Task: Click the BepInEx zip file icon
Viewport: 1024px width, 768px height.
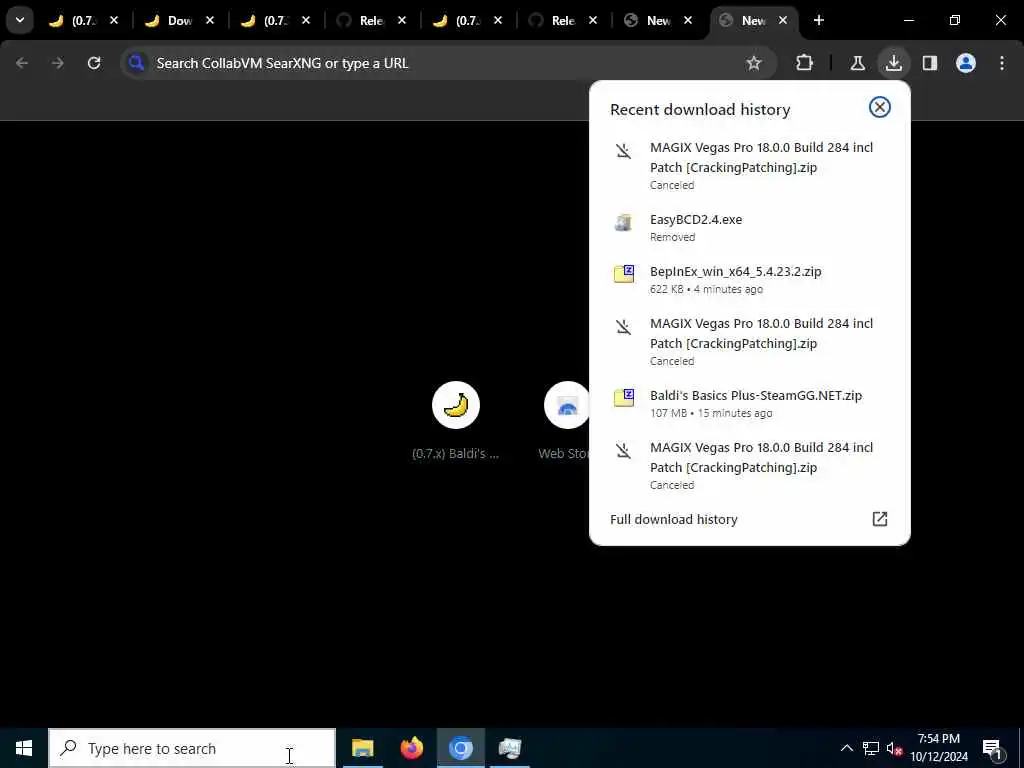Action: [x=624, y=274]
